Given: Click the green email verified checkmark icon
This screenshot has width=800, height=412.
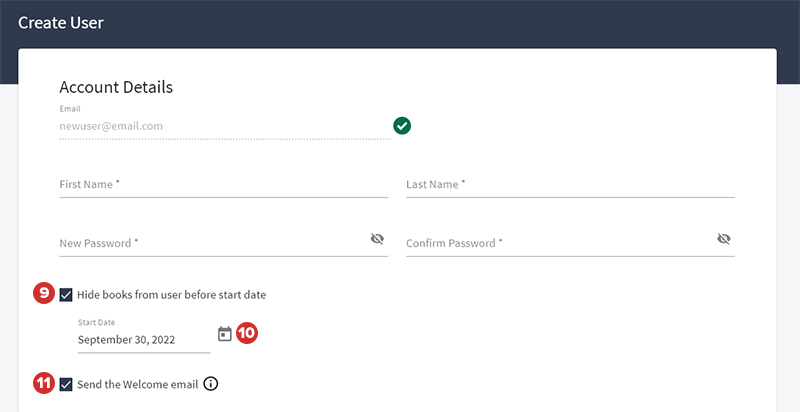Looking at the screenshot, I should pyautogui.click(x=402, y=126).
